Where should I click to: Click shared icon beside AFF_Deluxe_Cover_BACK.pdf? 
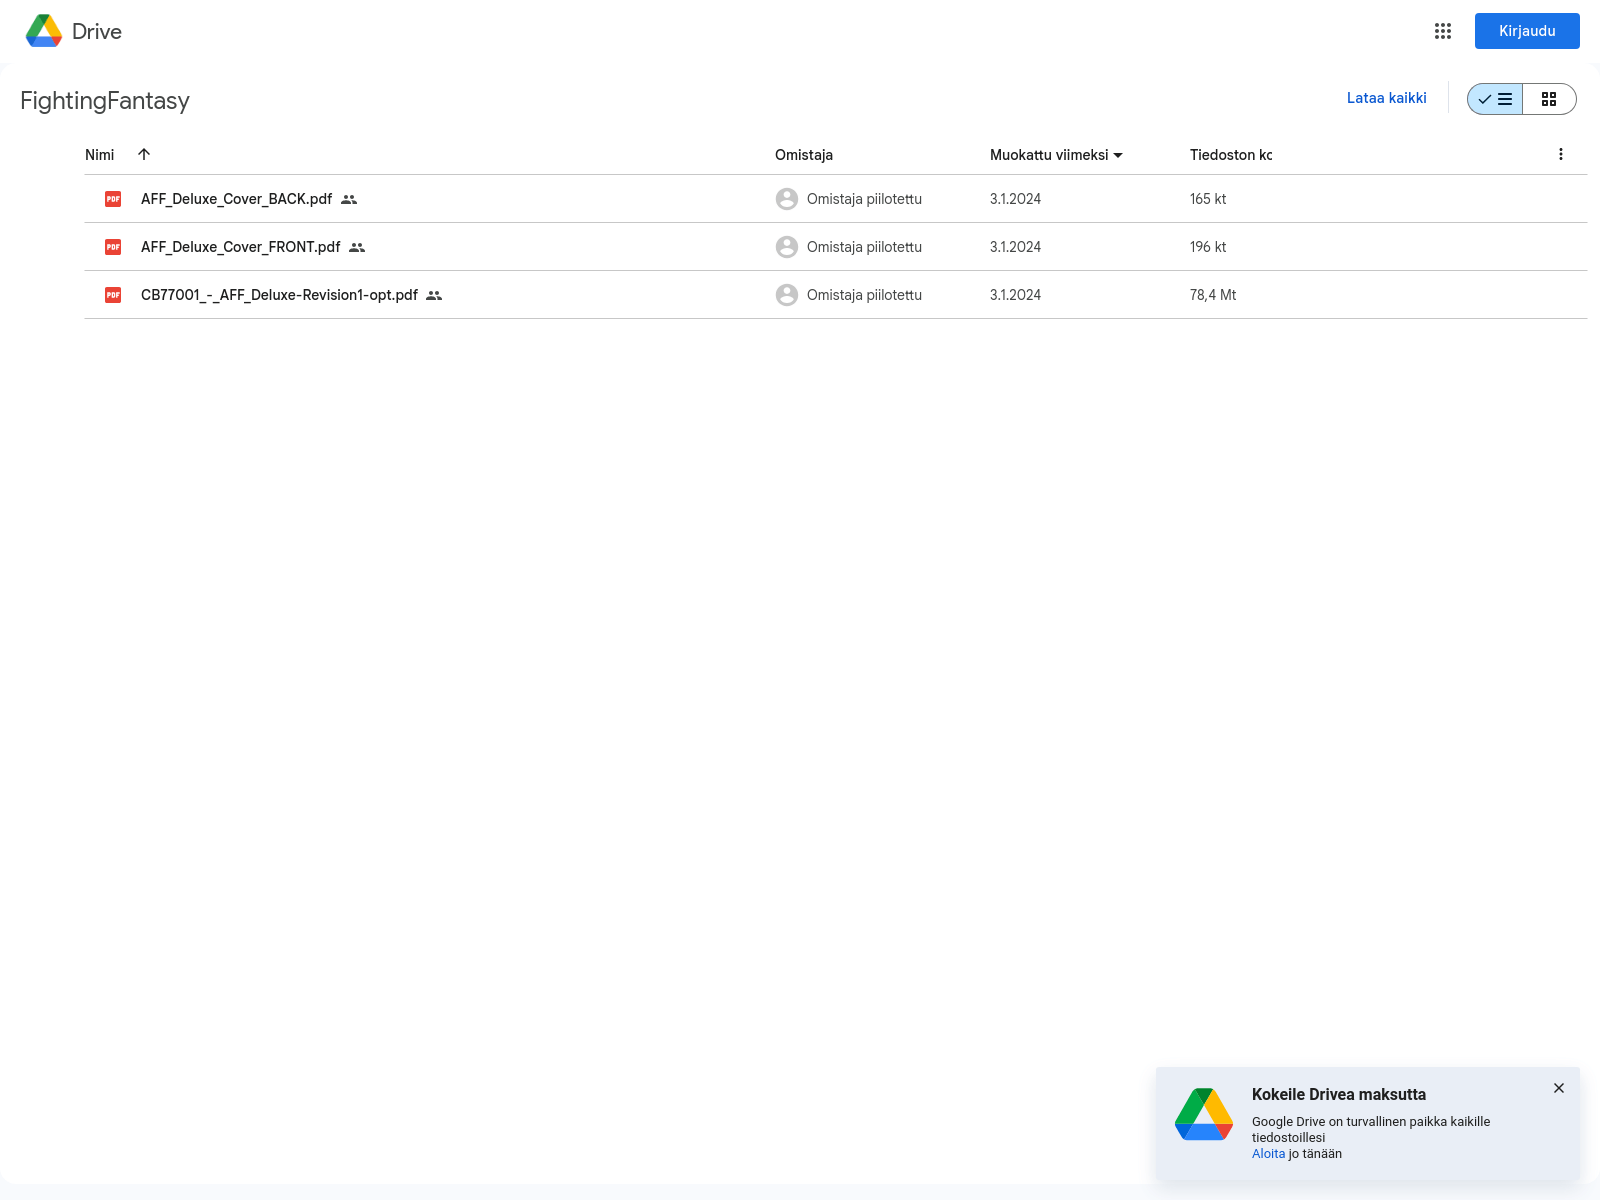click(x=349, y=199)
